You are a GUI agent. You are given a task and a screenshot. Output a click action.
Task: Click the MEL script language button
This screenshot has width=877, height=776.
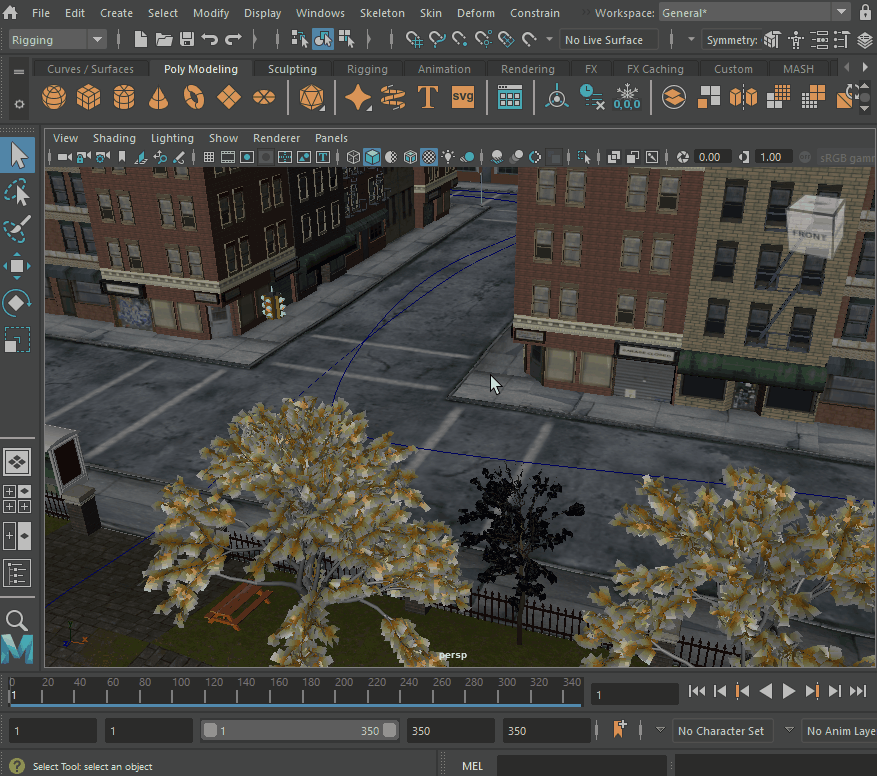(472, 766)
